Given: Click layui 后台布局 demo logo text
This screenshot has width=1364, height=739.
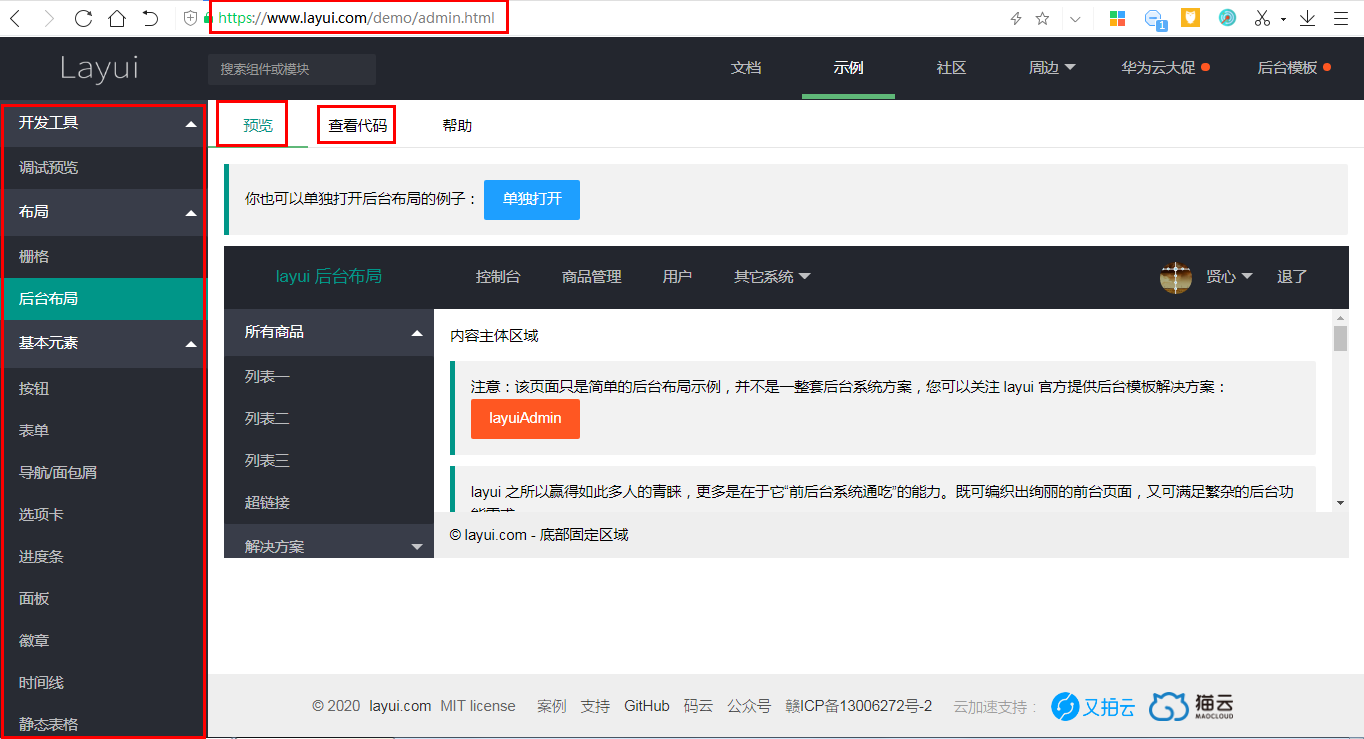Looking at the screenshot, I should tap(329, 277).
